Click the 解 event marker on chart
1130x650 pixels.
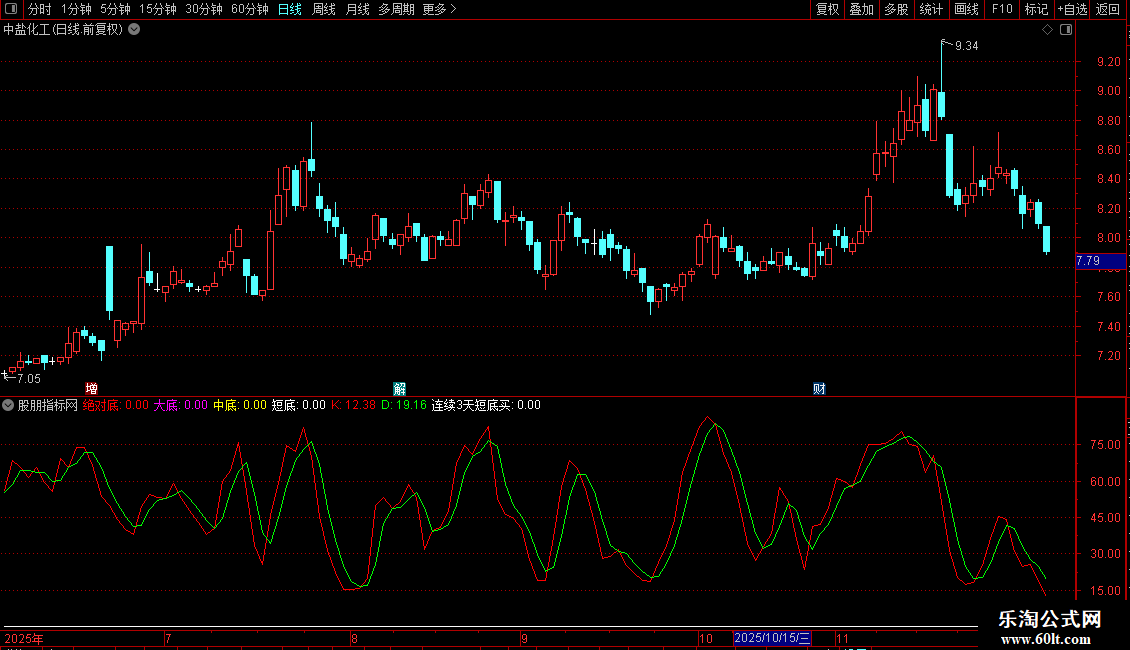click(x=399, y=388)
